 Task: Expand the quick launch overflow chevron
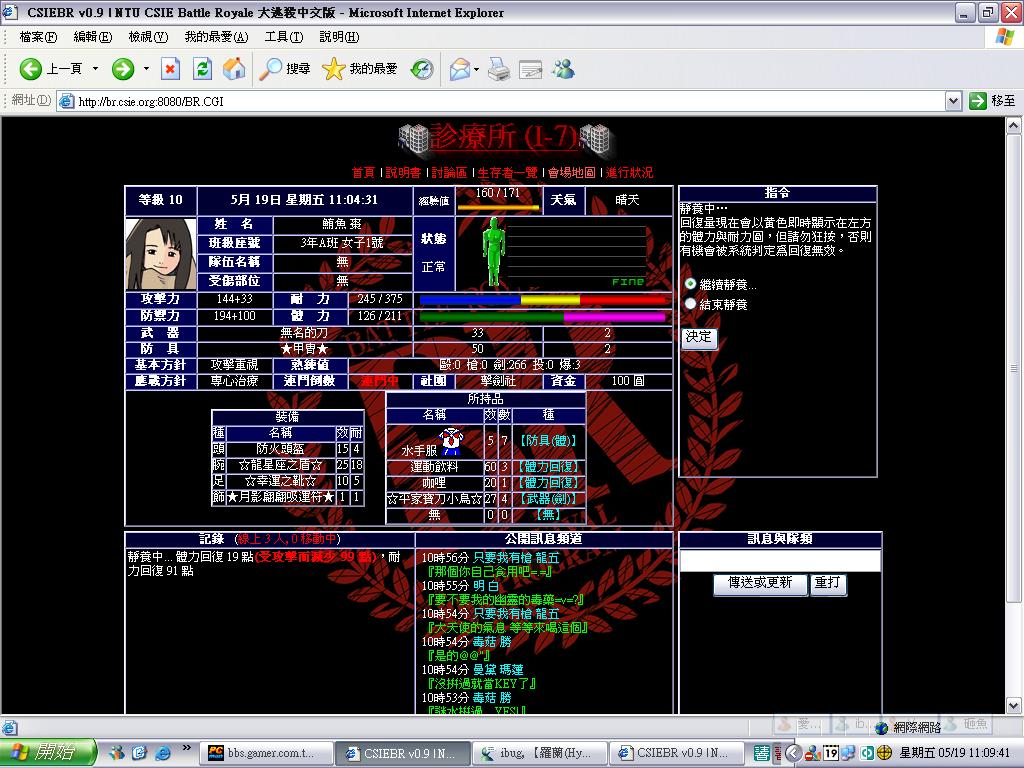187,748
